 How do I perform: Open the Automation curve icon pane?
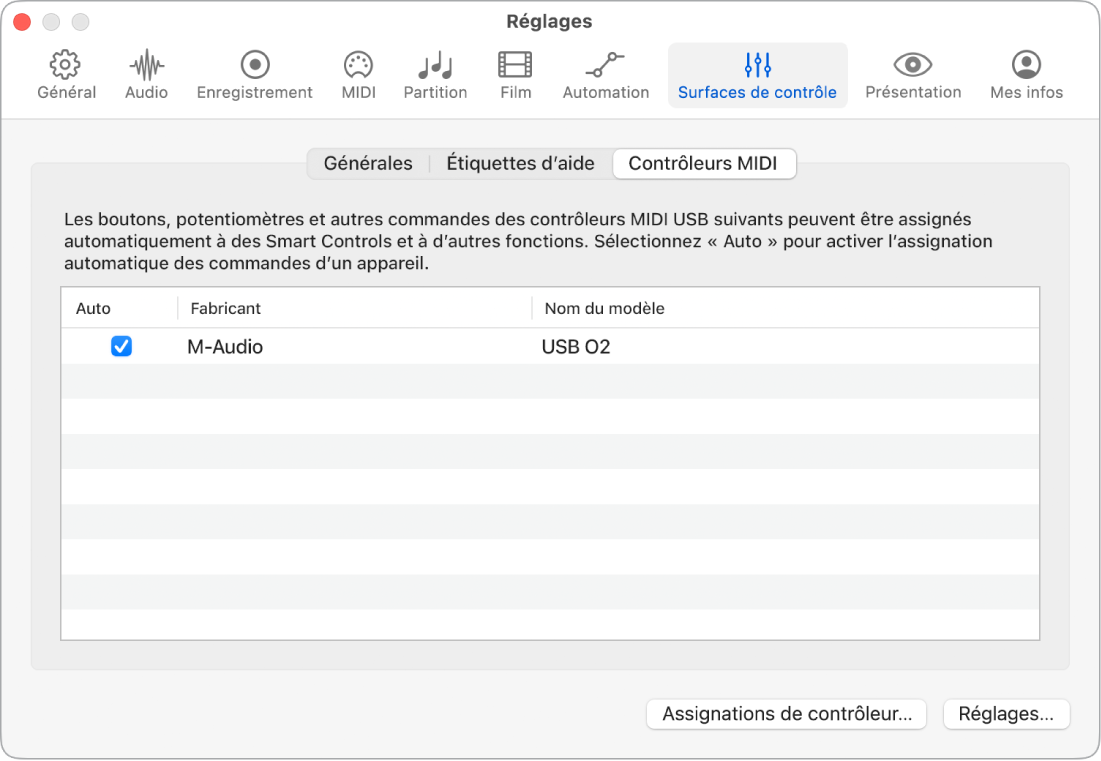click(x=606, y=76)
